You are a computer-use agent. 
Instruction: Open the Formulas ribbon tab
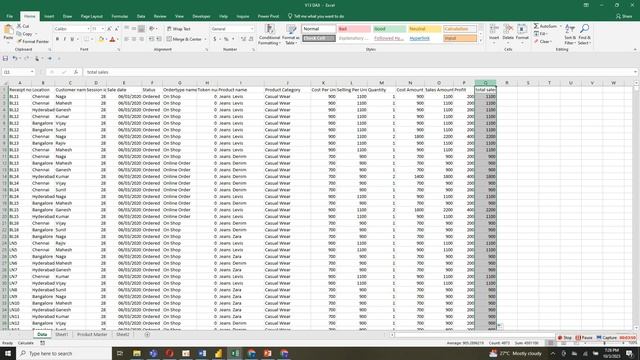coord(120,16)
